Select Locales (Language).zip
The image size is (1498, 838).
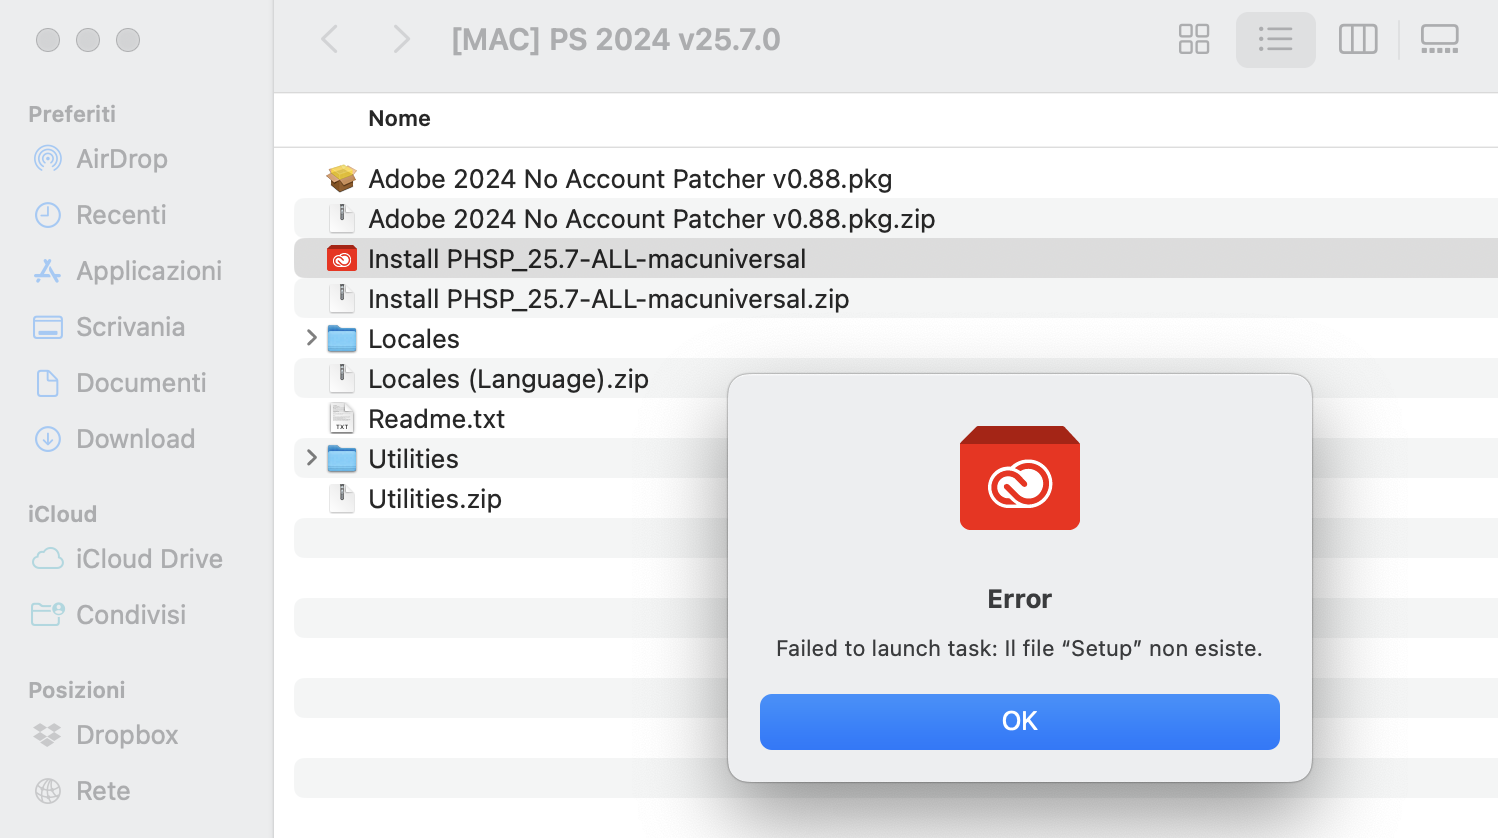tap(508, 379)
